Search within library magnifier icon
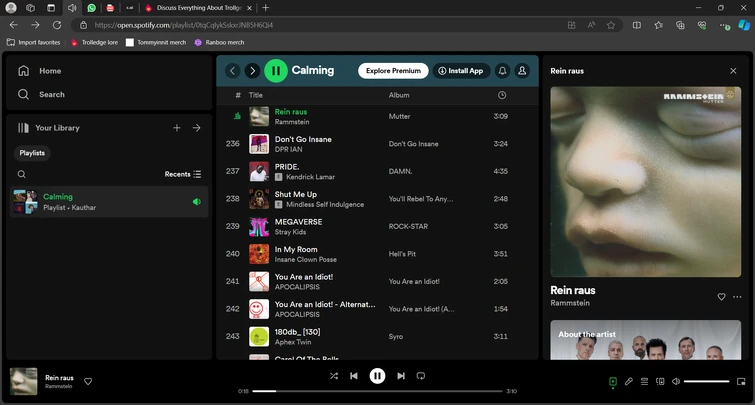 (22, 174)
